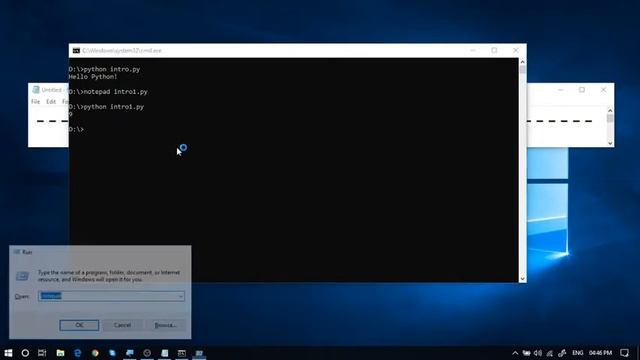Open the File menu in Notepad

pyautogui.click(x=36, y=102)
